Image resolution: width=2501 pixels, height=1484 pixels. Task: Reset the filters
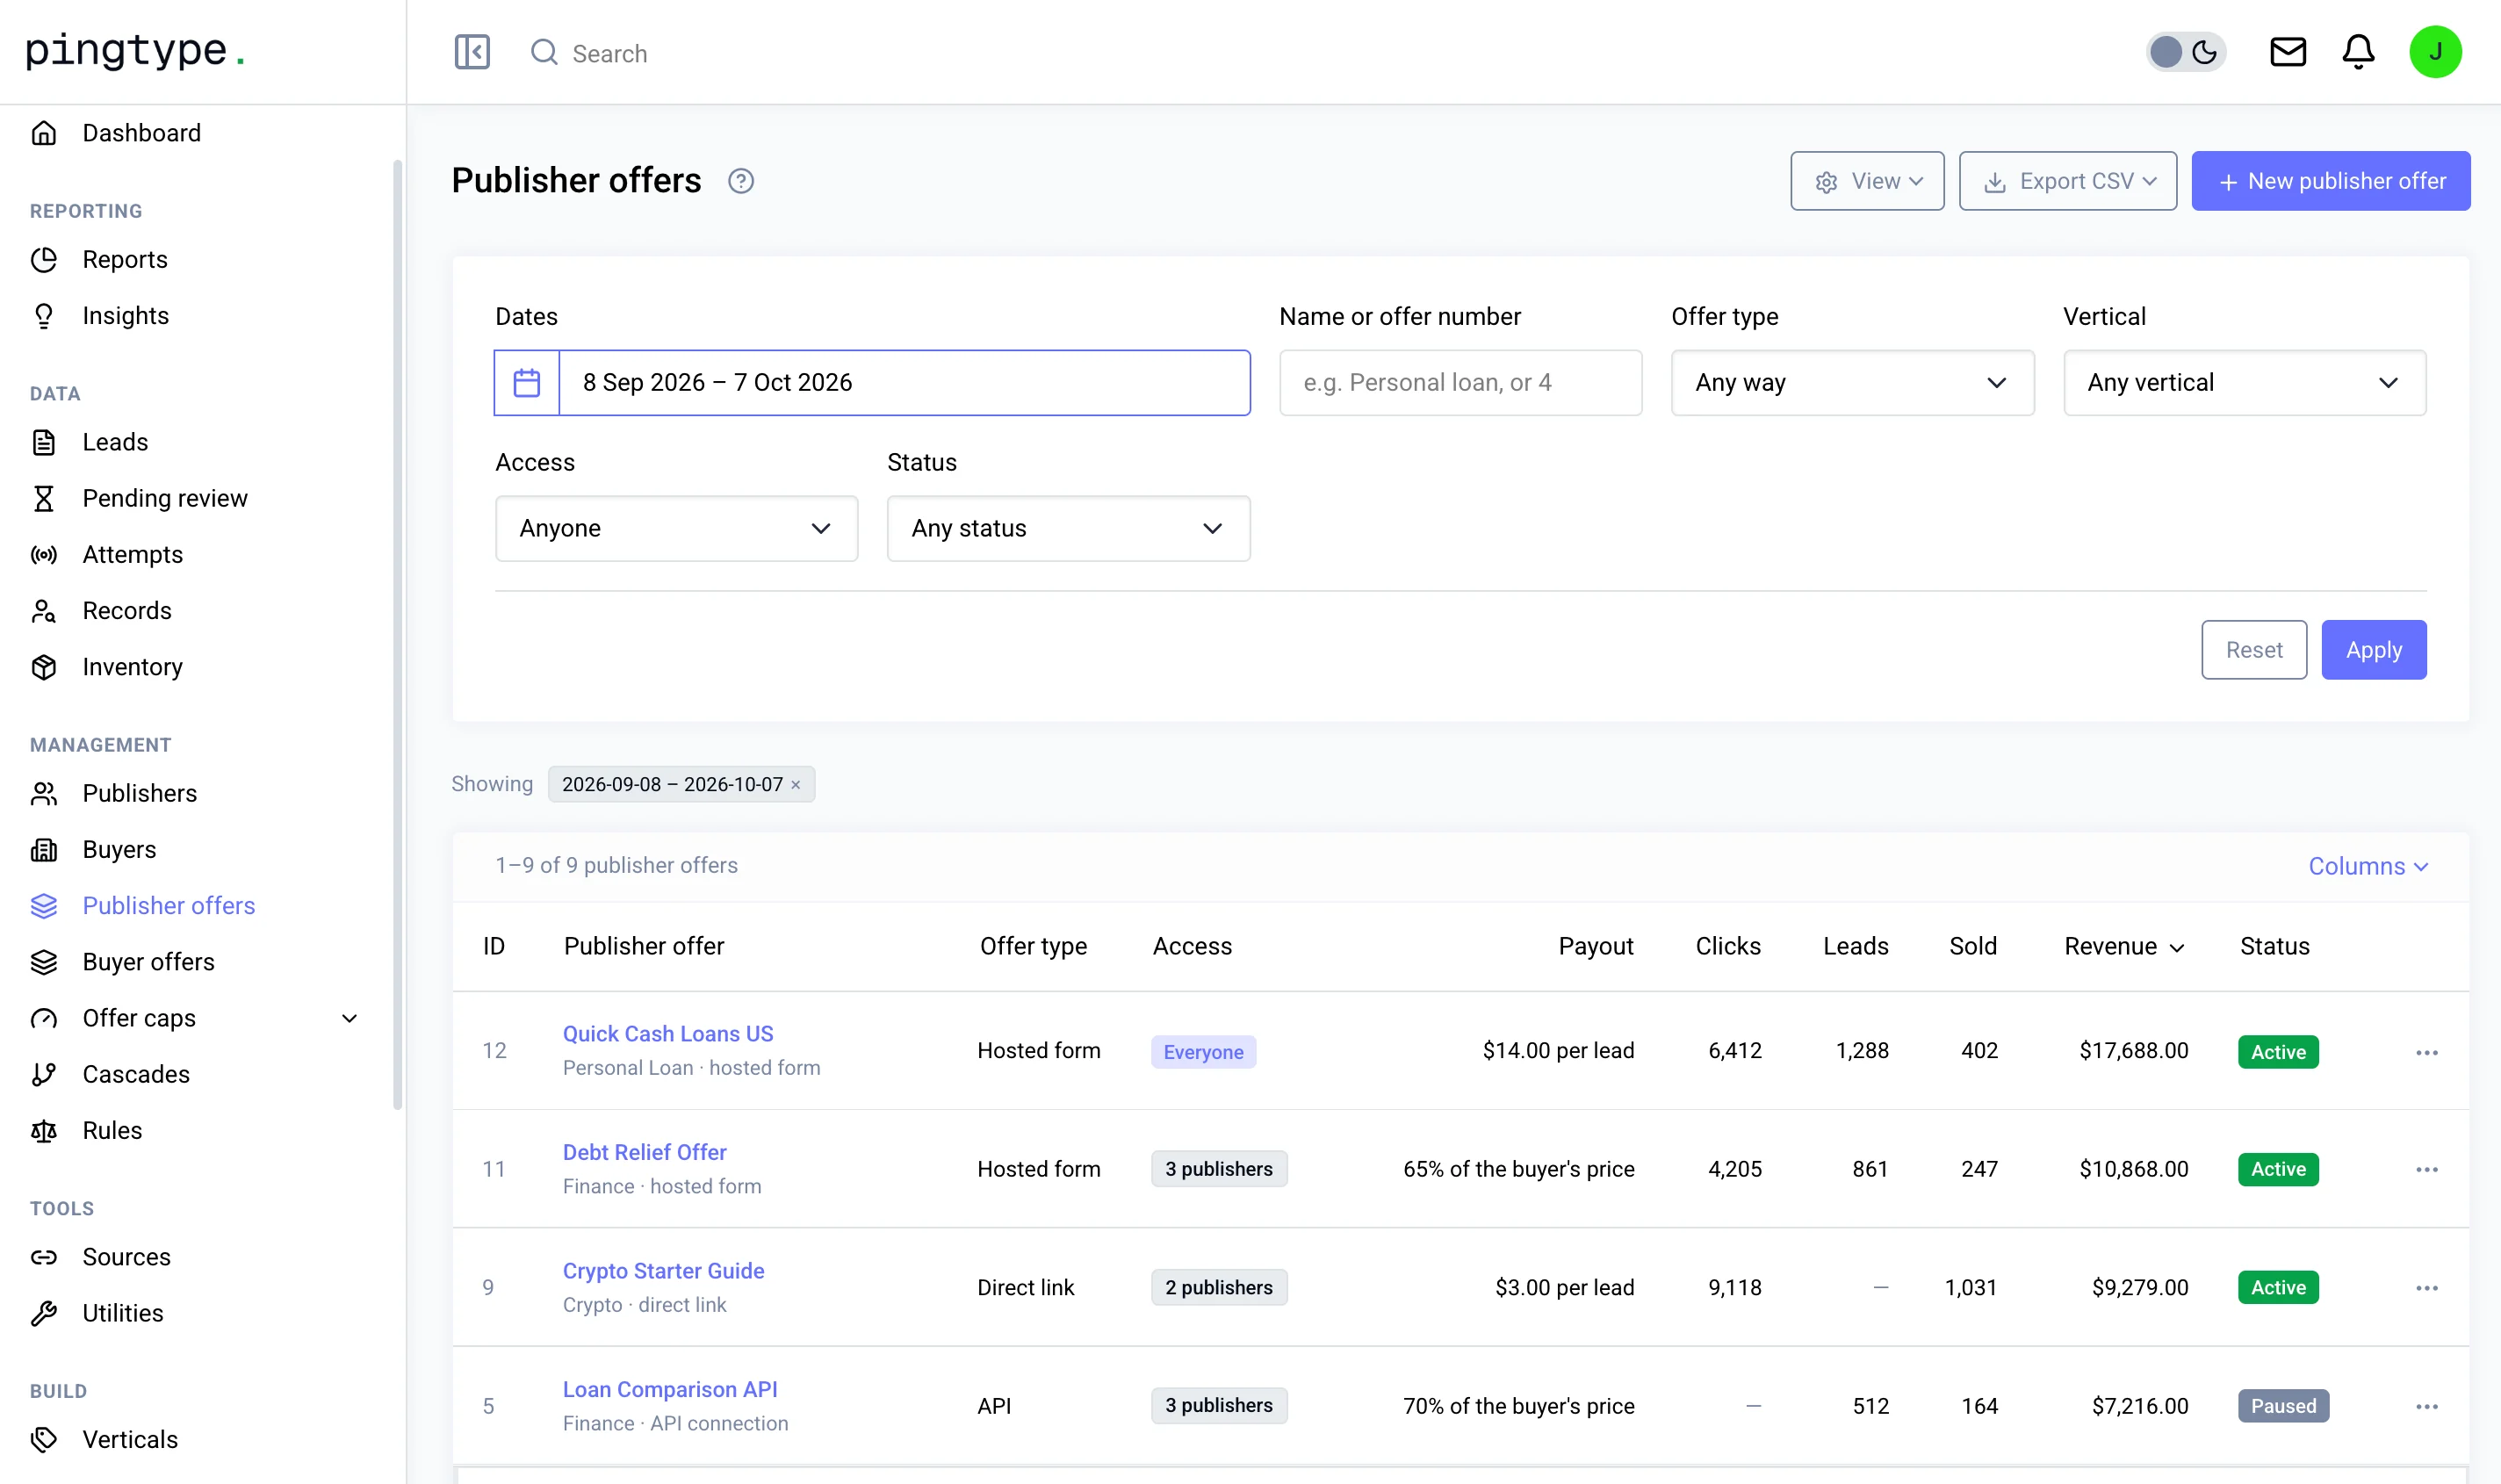(x=2253, y=650)
